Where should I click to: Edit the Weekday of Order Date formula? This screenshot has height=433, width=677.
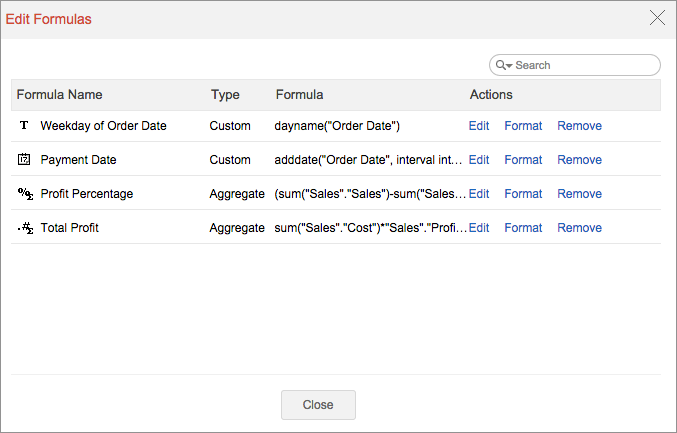(479, 126)
